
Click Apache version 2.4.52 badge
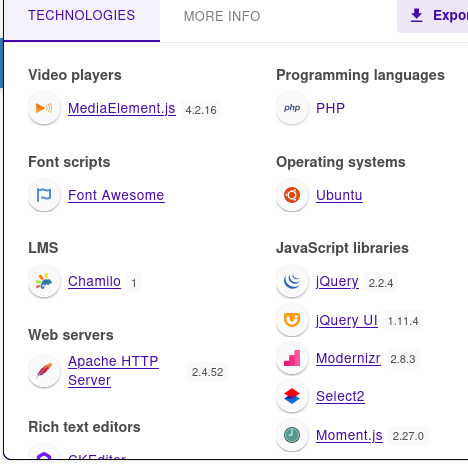207,372
